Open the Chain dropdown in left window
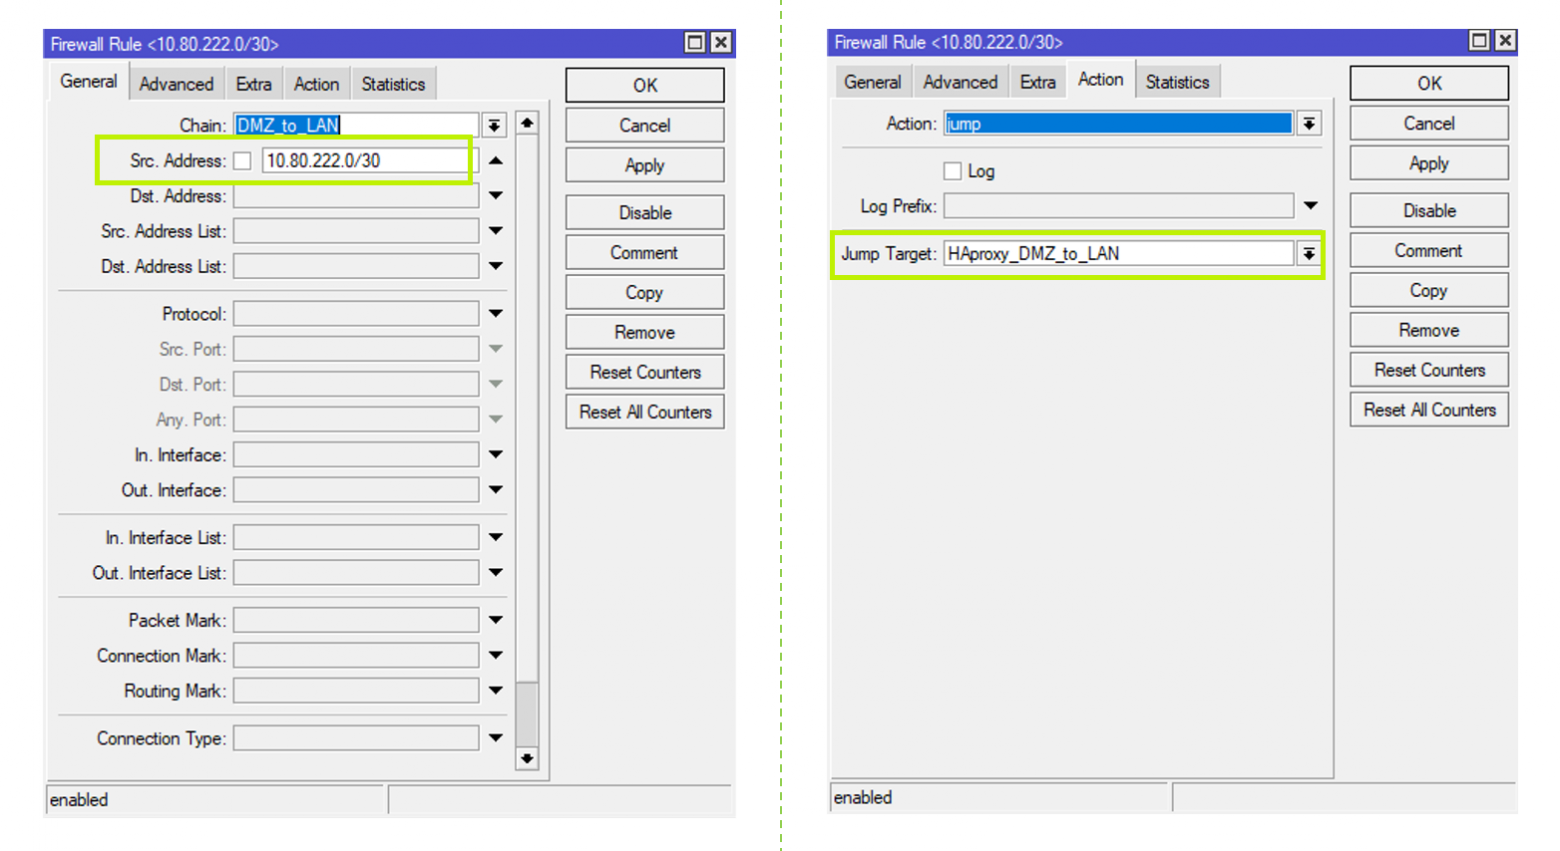This screenshot has height=851, width=1560. [x=494, y=125]
